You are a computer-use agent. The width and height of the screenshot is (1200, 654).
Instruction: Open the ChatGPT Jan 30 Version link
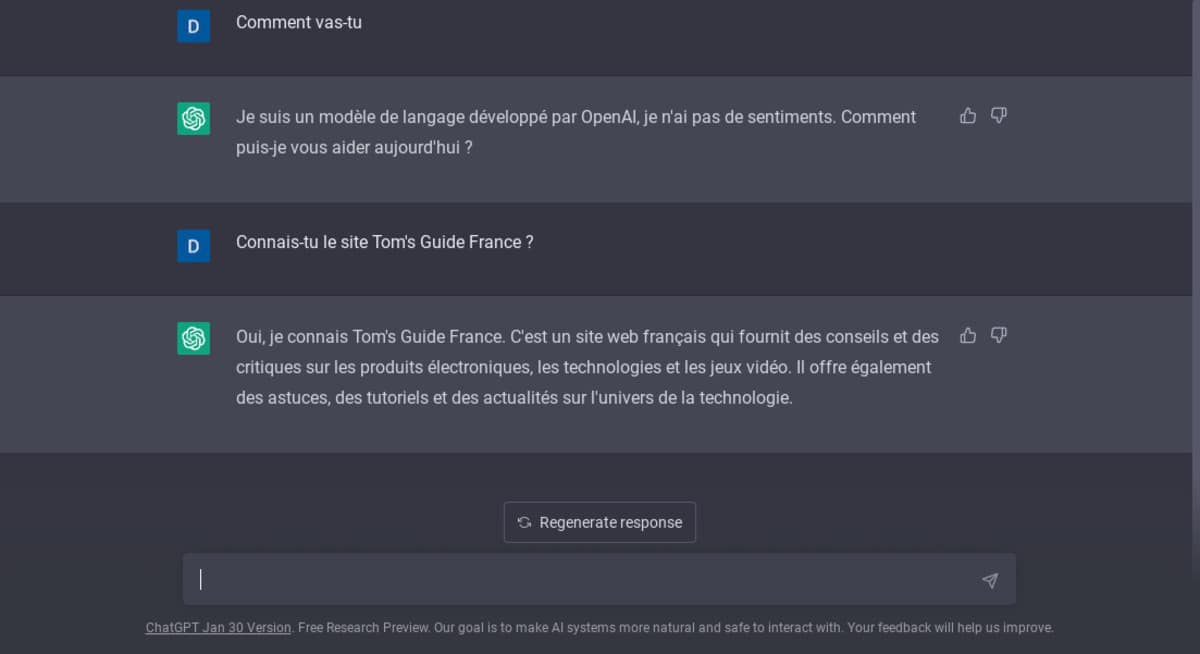[x=218, y=628]
